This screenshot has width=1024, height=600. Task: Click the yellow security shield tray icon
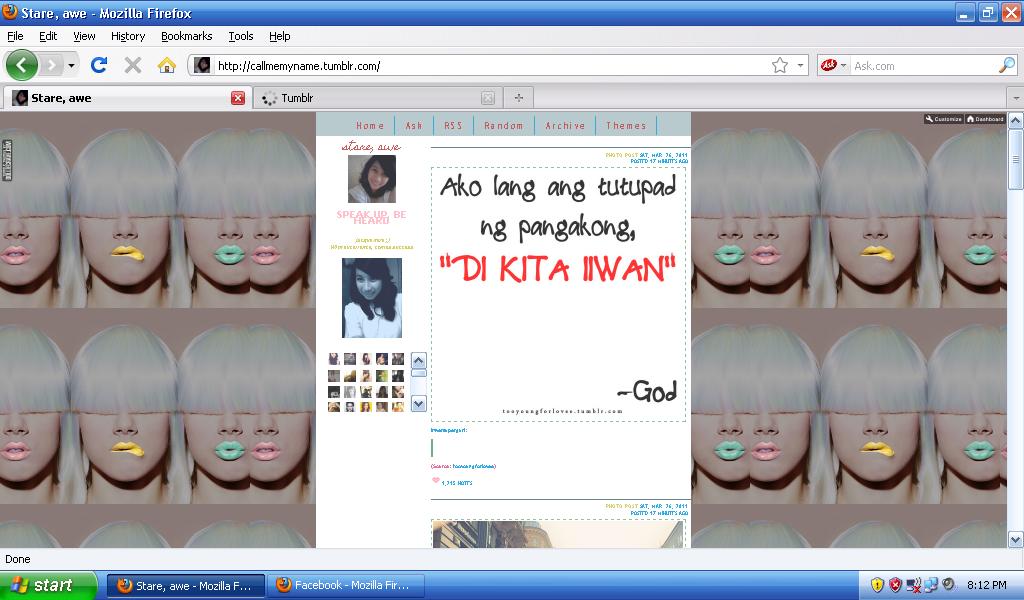pyautogui.click(x=877, y=585)
